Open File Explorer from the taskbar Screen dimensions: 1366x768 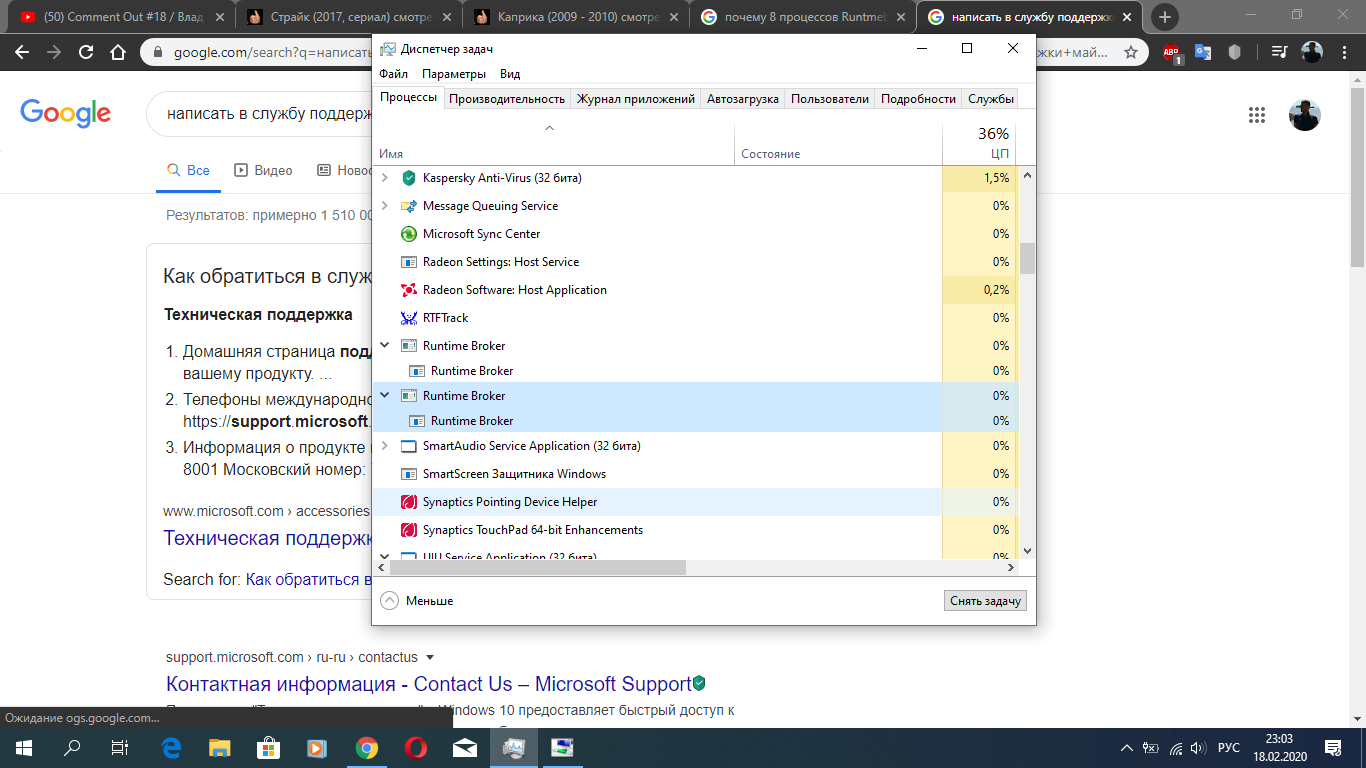pyautogui.click(x=220, y=747)
